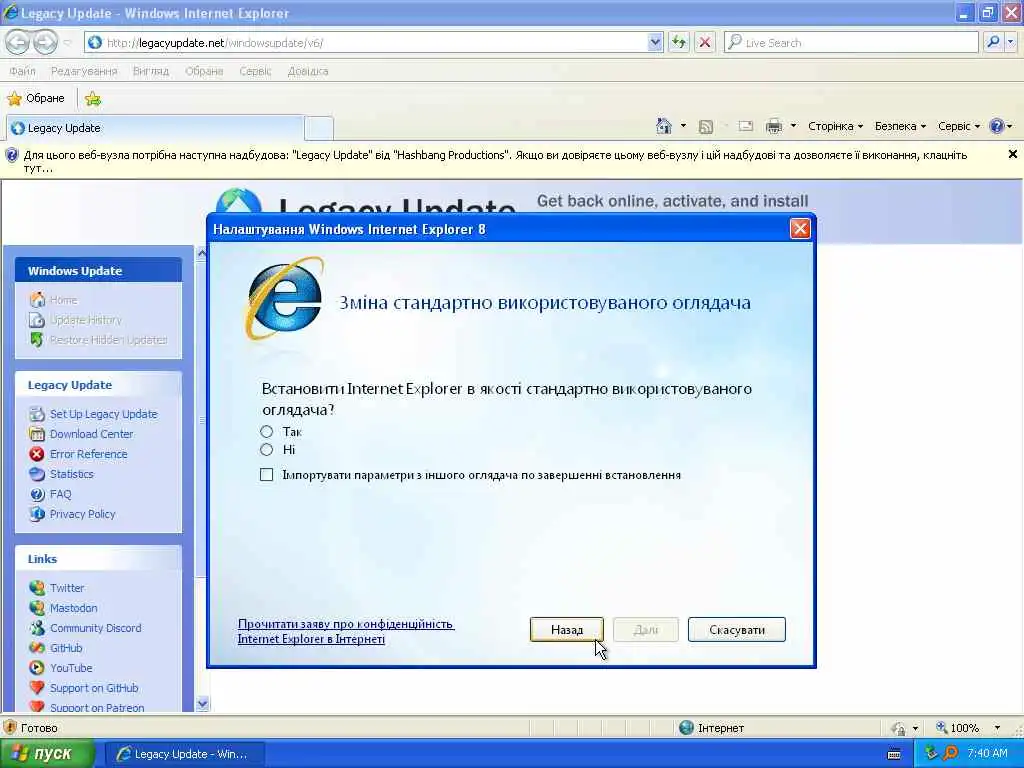The image size is (1024, 768).
Task: Click the add-on information bar message
Action: coord(495,161)
